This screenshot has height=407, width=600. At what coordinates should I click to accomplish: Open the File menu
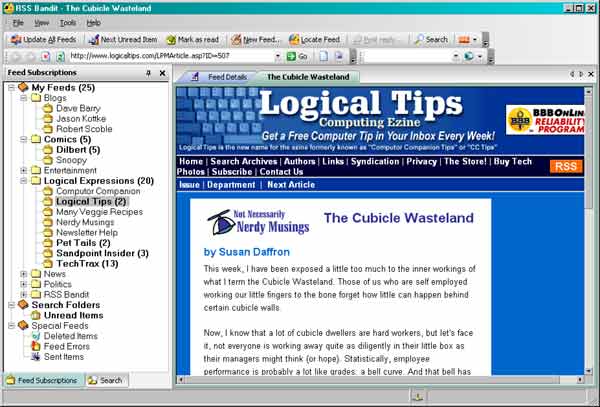tap(18, 23)
